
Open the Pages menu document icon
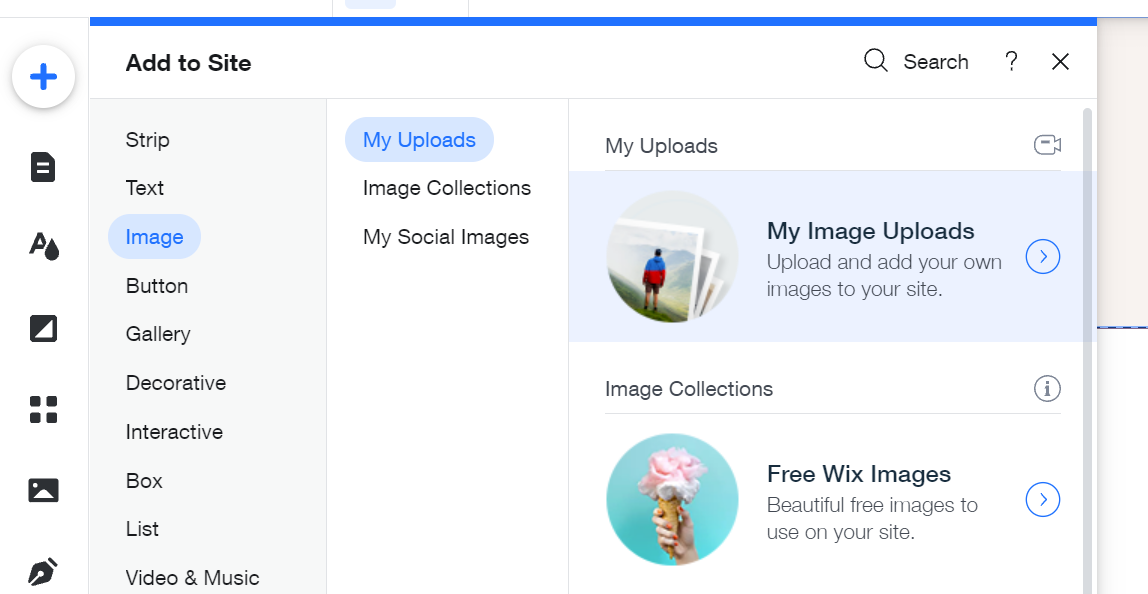pos(43,167)
